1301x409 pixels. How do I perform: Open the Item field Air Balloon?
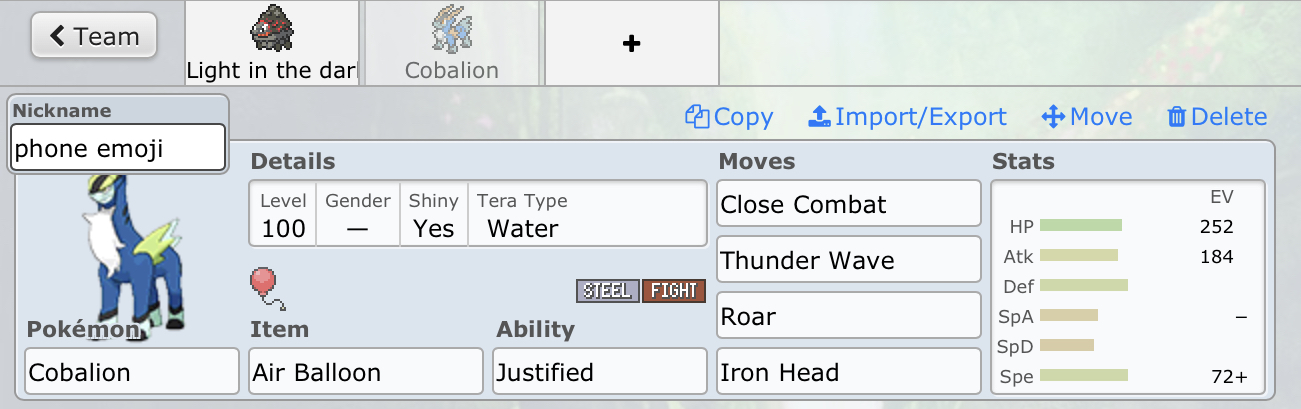(x=365, y=372)
